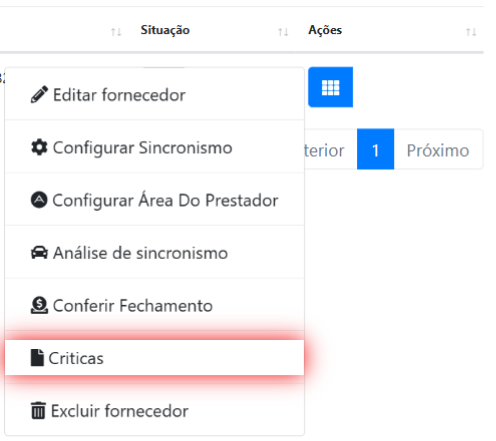
Task: Click the car icon for Análise de sincronismo
Action: [39, 253]
